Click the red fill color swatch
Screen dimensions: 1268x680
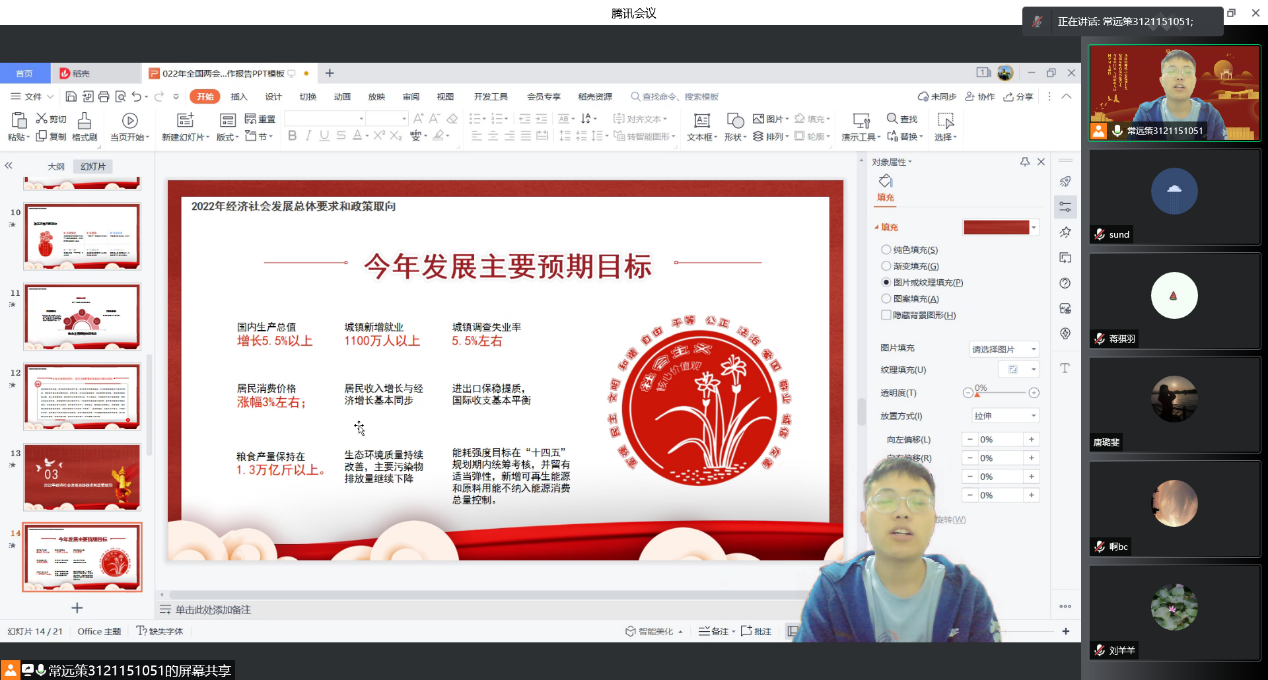(x=996, y=228)
